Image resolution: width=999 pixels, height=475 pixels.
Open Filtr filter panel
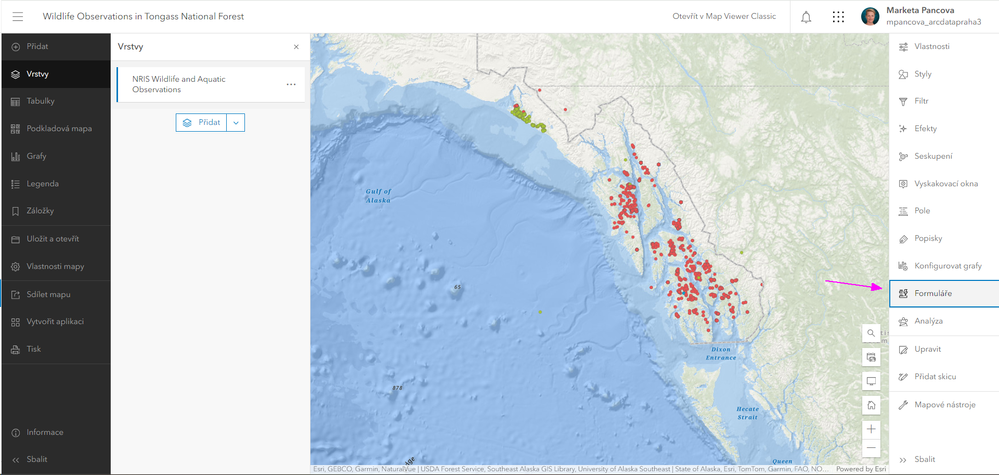pos(944,101)
